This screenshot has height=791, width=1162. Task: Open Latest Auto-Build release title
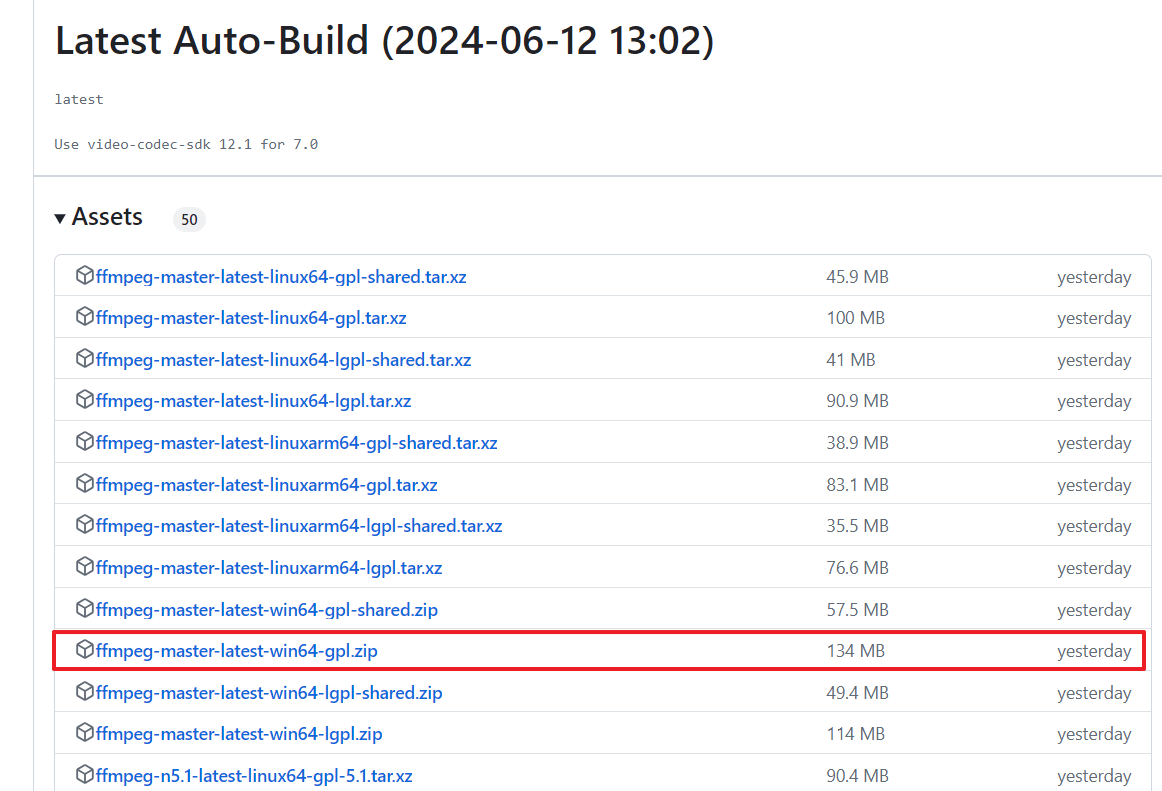tap(385, 40)
